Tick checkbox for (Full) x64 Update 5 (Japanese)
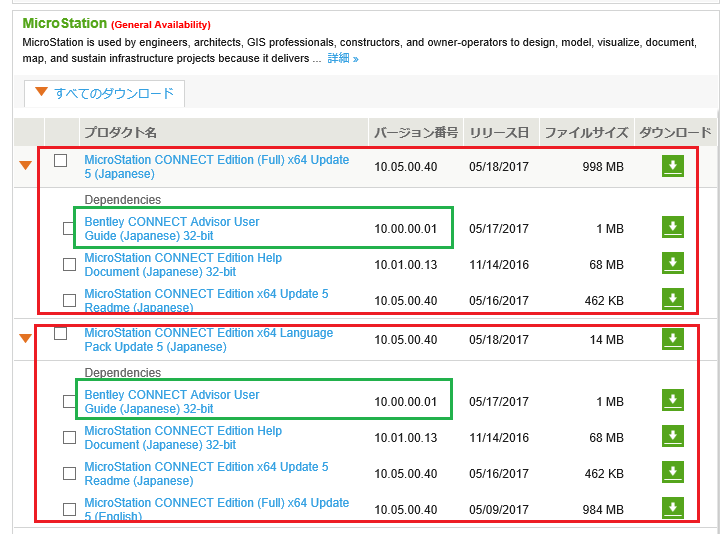 [x=61, y=160]
